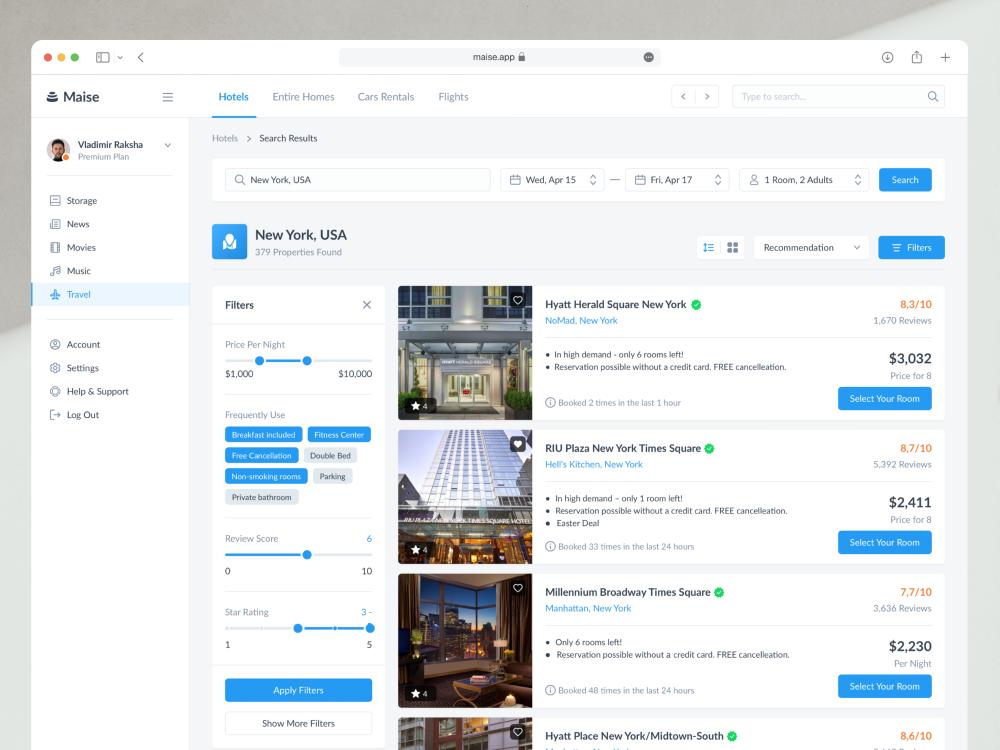Image resolution: width=1000 pixels, height=750 pixels.
Task: Switch to the Hotels tab
Action: [x=233, y=97]
